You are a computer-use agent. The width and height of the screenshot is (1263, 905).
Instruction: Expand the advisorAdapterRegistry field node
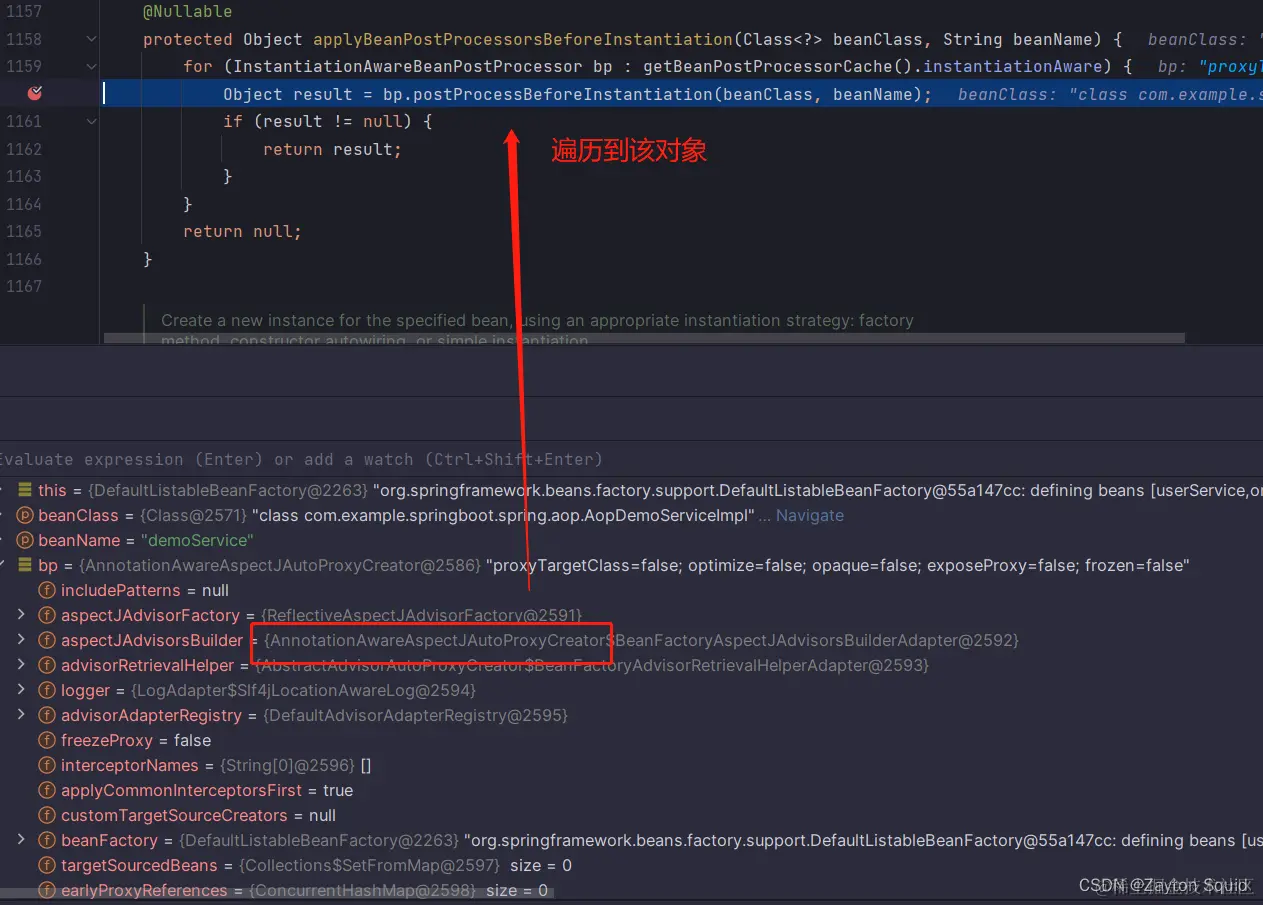pyautogui.click(x=21, y=715)
